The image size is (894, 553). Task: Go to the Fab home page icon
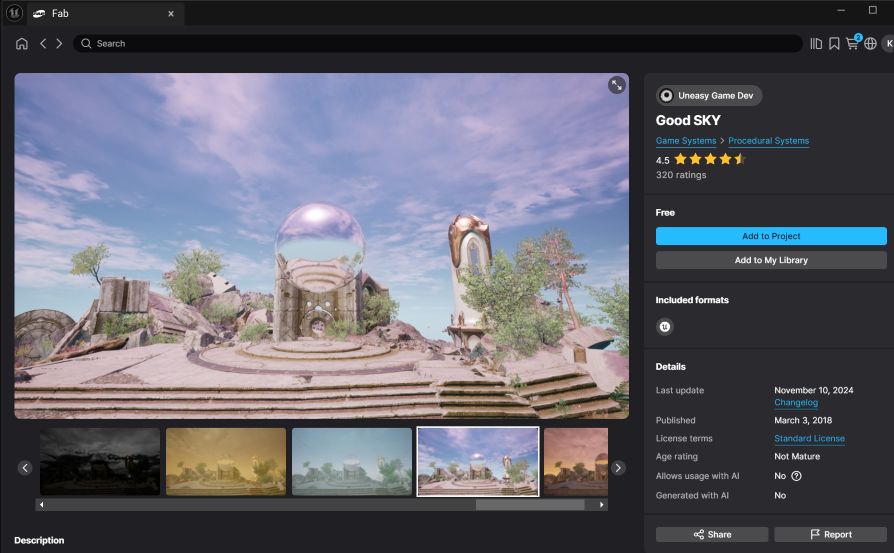(x=22, y=44)
